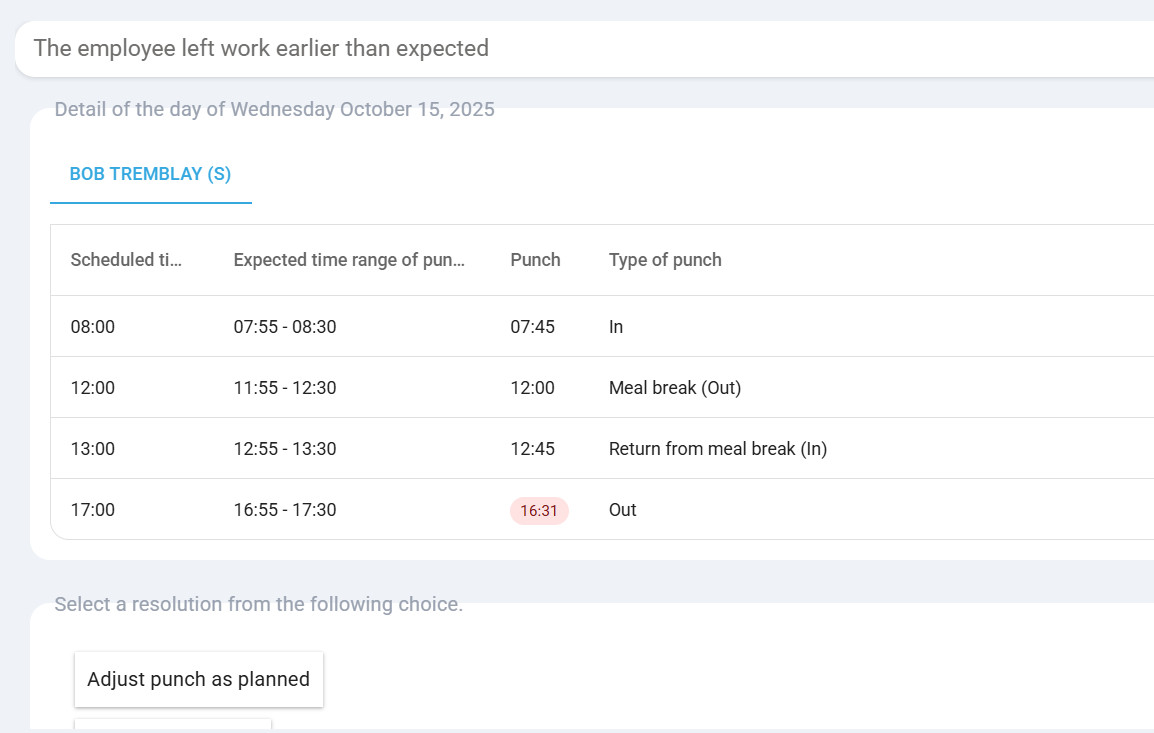This screenshot has height=733, width=1154.
Task: Click the Expected time range column header
Action: click(349, 260)
